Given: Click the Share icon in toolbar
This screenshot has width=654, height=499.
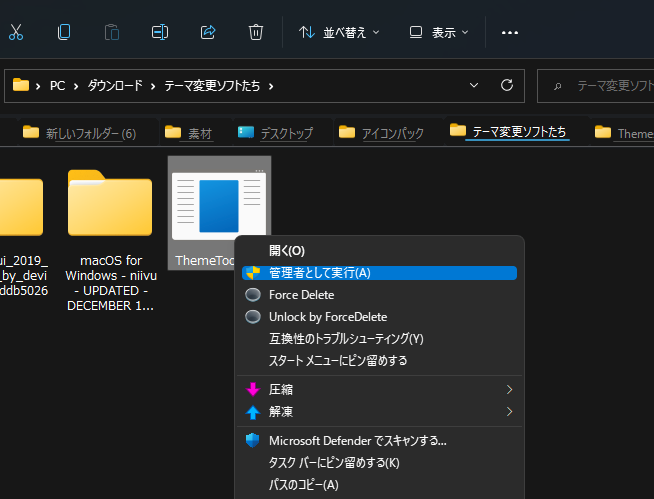Looking at the screenshot, I should [208, 32].
